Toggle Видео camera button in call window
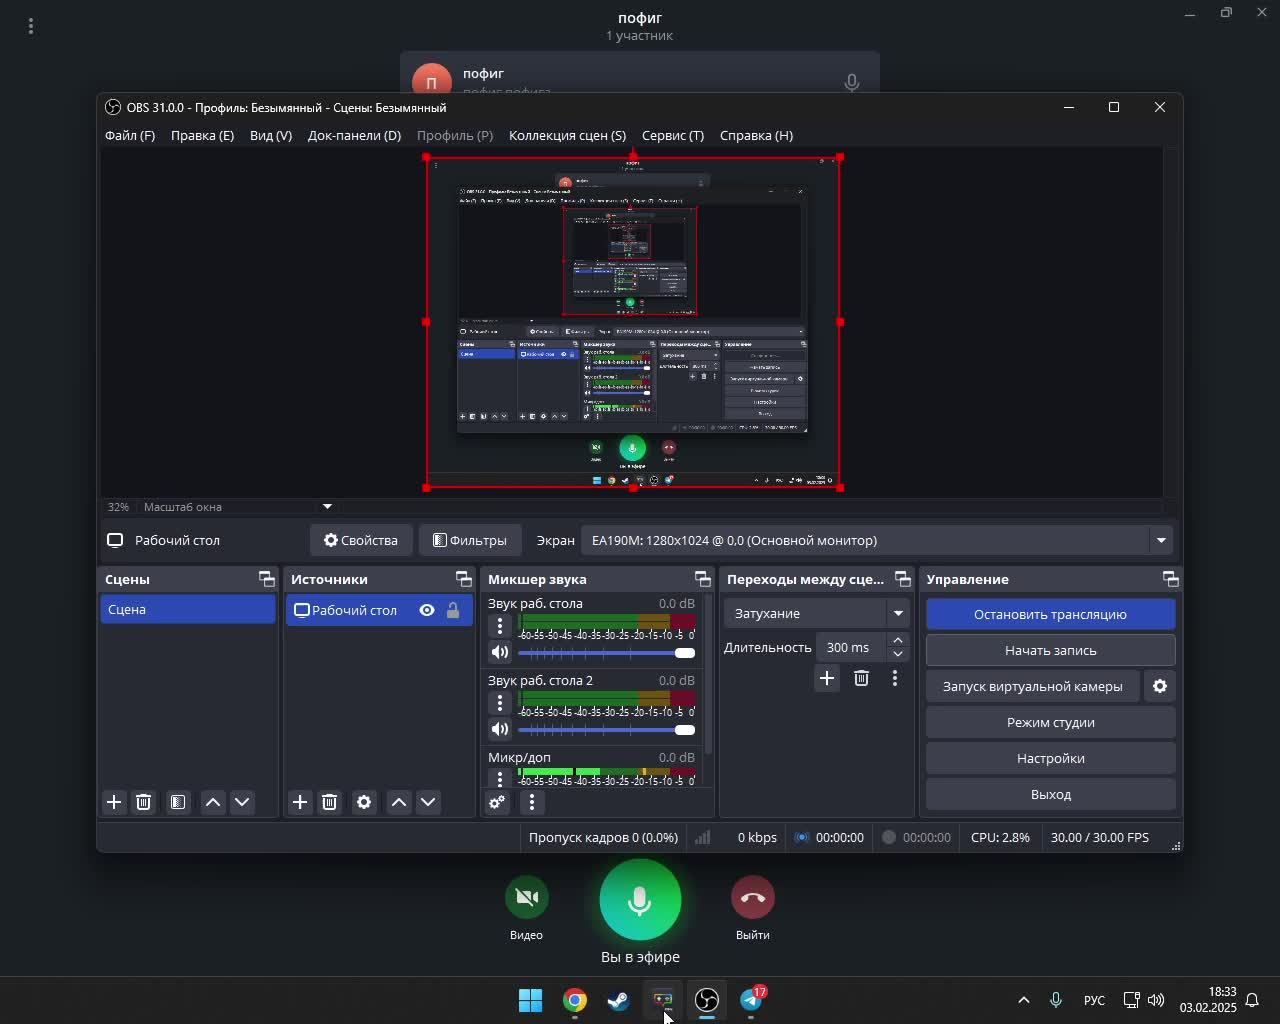Screen dimensions: 1280x1024 (526, 897)
